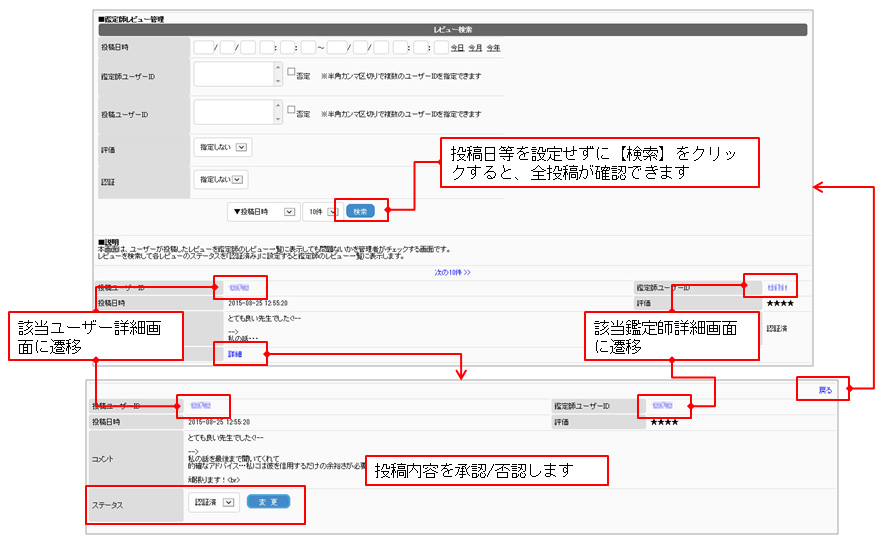This screenshot has width=892, height=546.
Task: Click into the 投稿ユーザーID text area
Action: [x=233, y=114]
